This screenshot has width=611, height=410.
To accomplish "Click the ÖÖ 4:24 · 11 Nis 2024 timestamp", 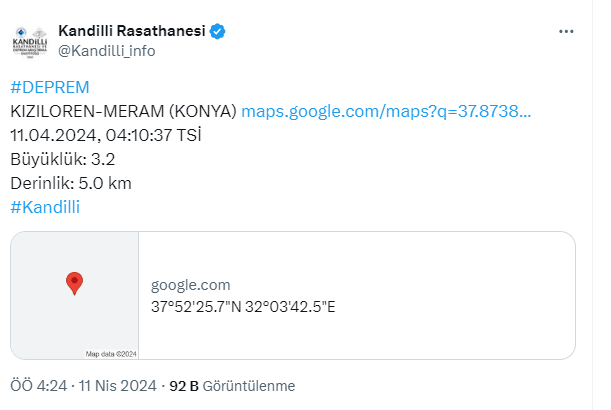I will pos(82,385).
